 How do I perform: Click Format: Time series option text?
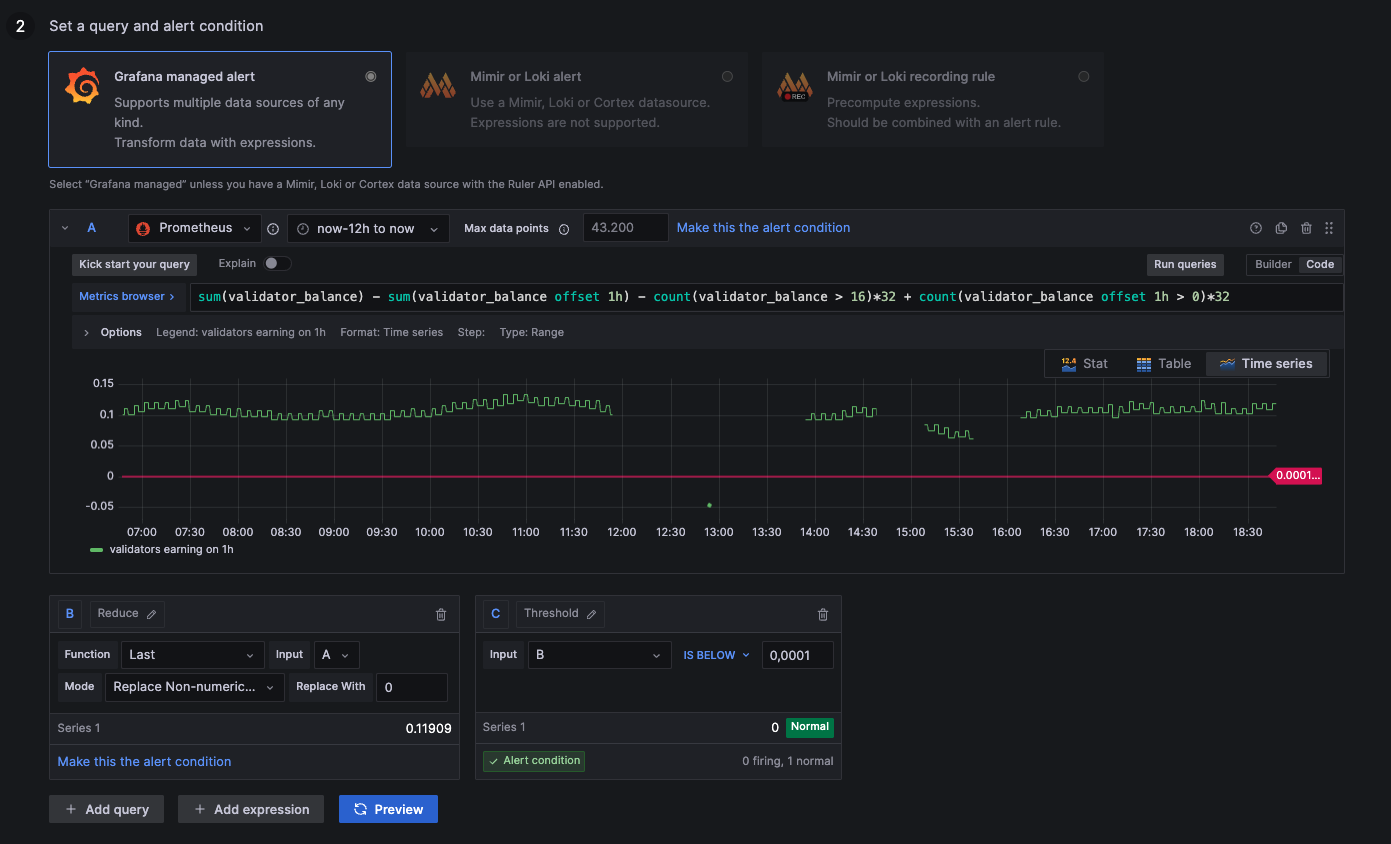click(x=391, y=332)
